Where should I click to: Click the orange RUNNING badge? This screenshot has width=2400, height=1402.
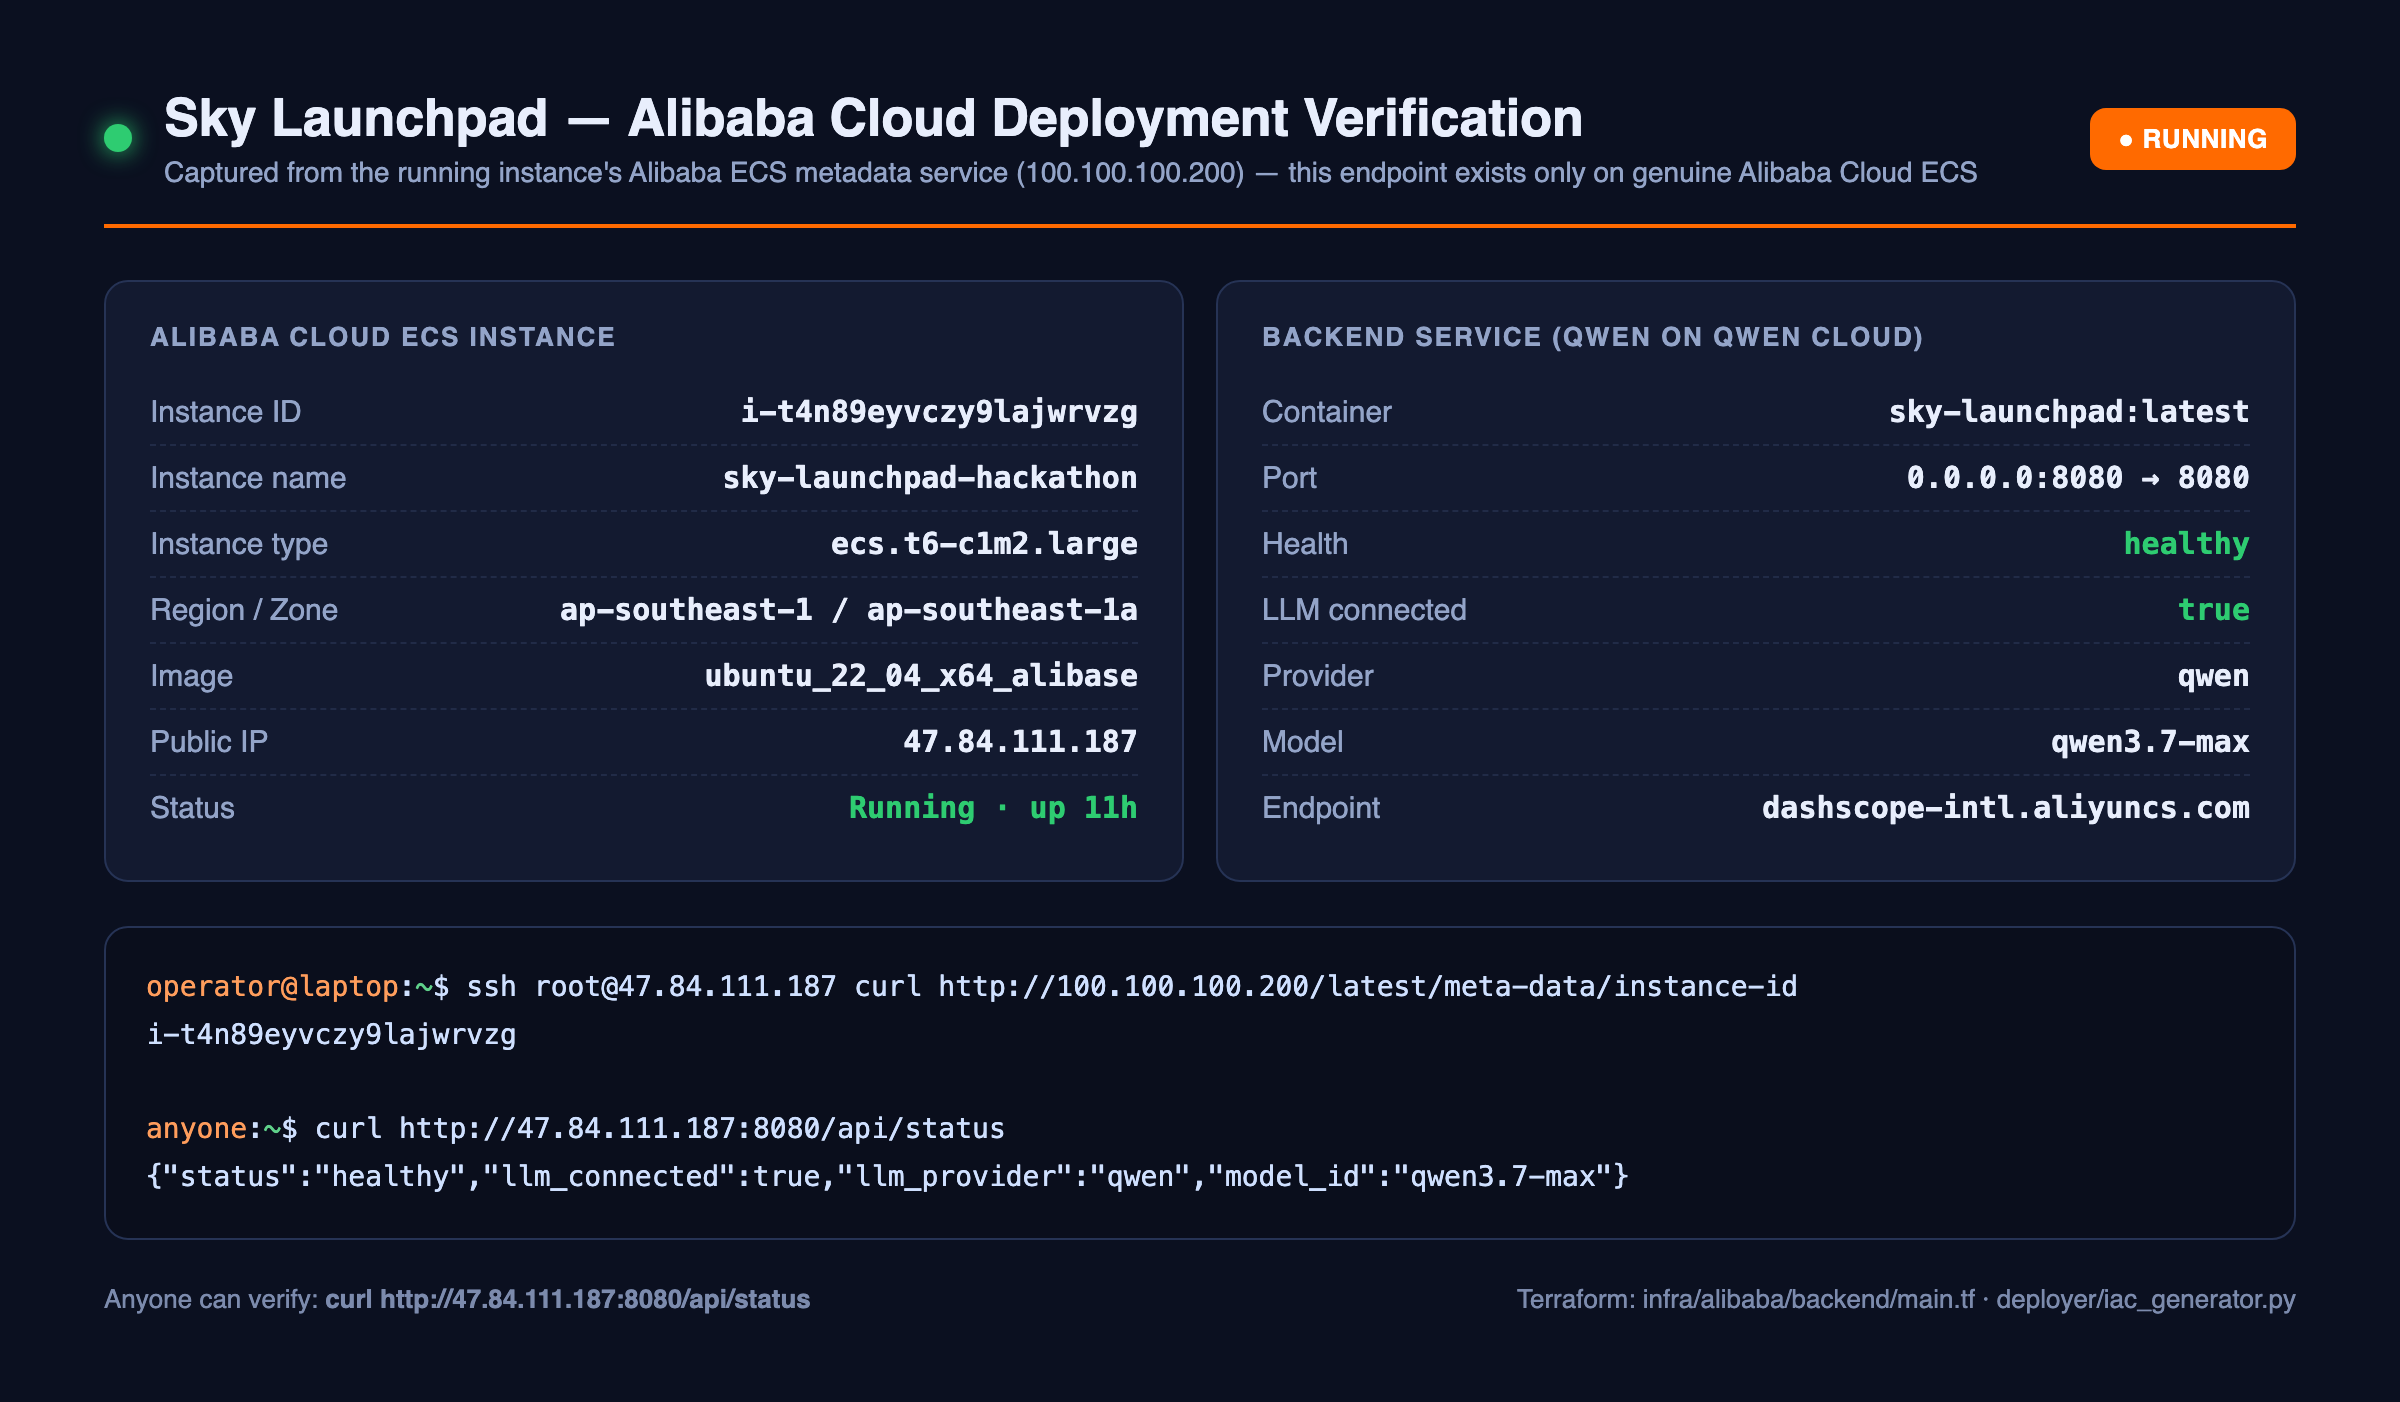pos(2192,139)
